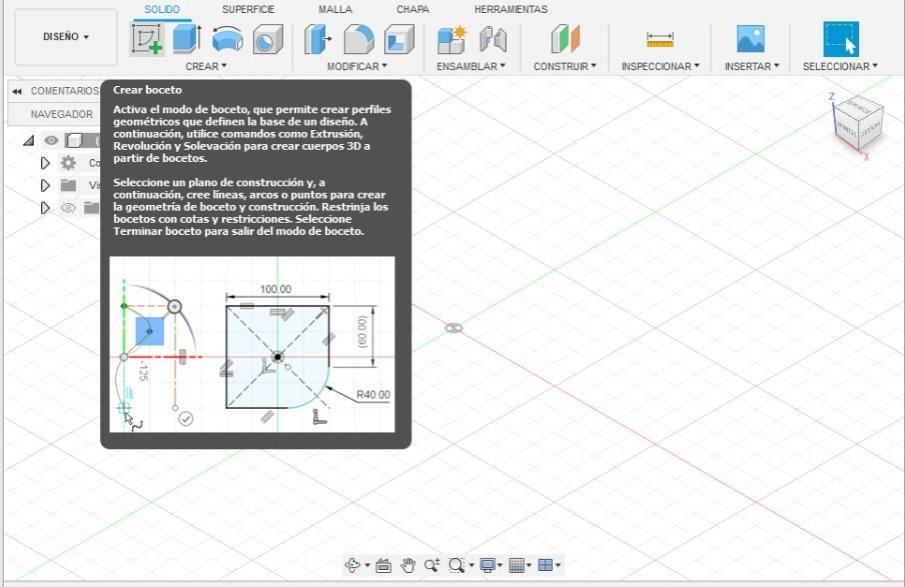Image resolution: width=905 pixels, height=587 pixels.
Task: Open the INSERTAR dropdown menu
Action: (x=752, y=66)
